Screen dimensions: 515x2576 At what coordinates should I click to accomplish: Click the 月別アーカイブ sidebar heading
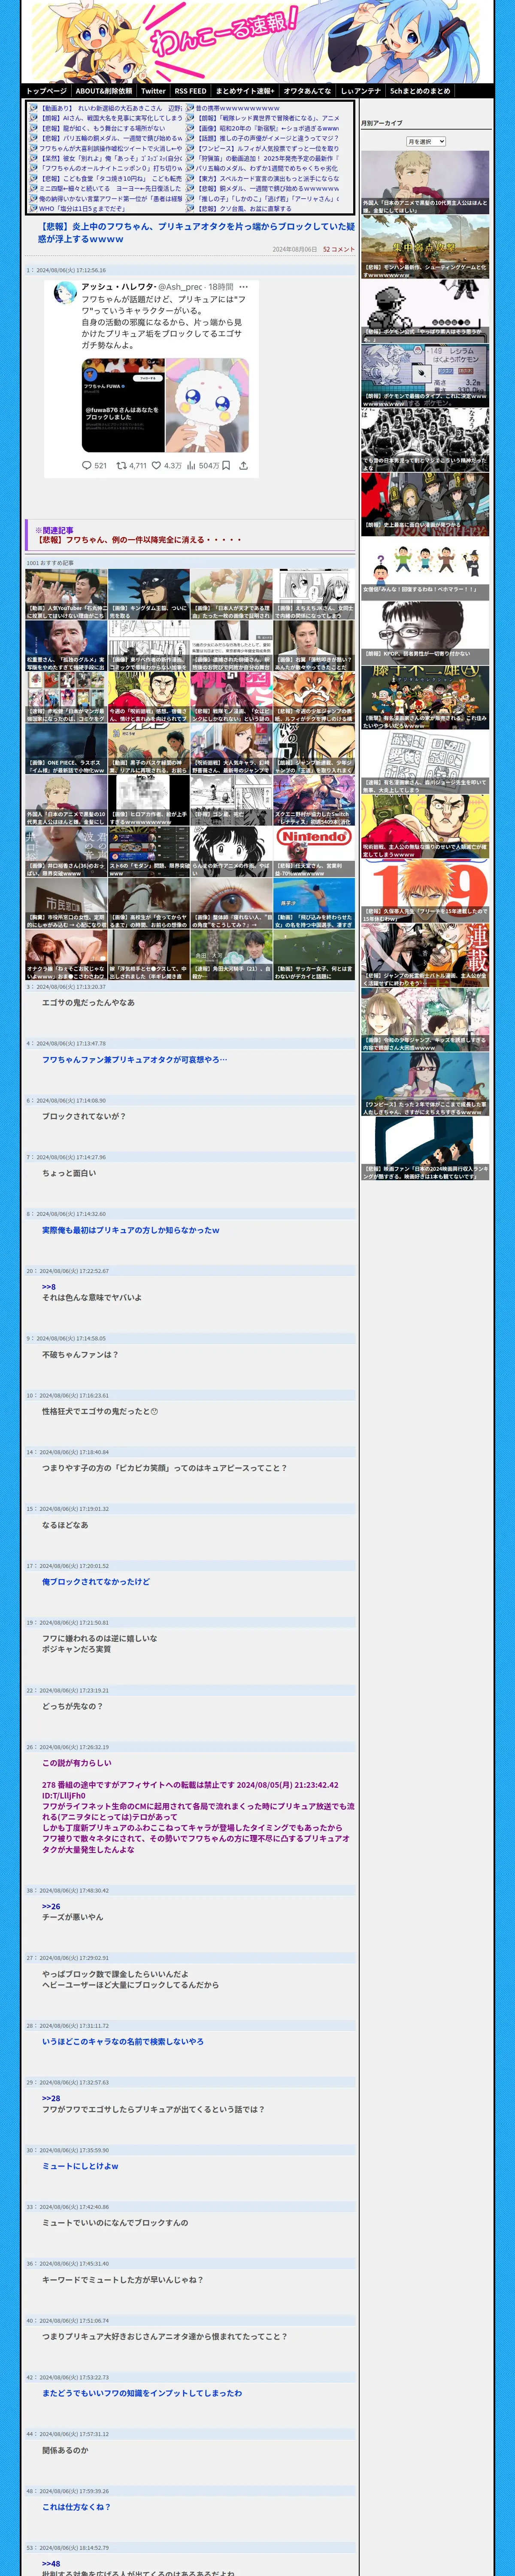click(382, 123)
